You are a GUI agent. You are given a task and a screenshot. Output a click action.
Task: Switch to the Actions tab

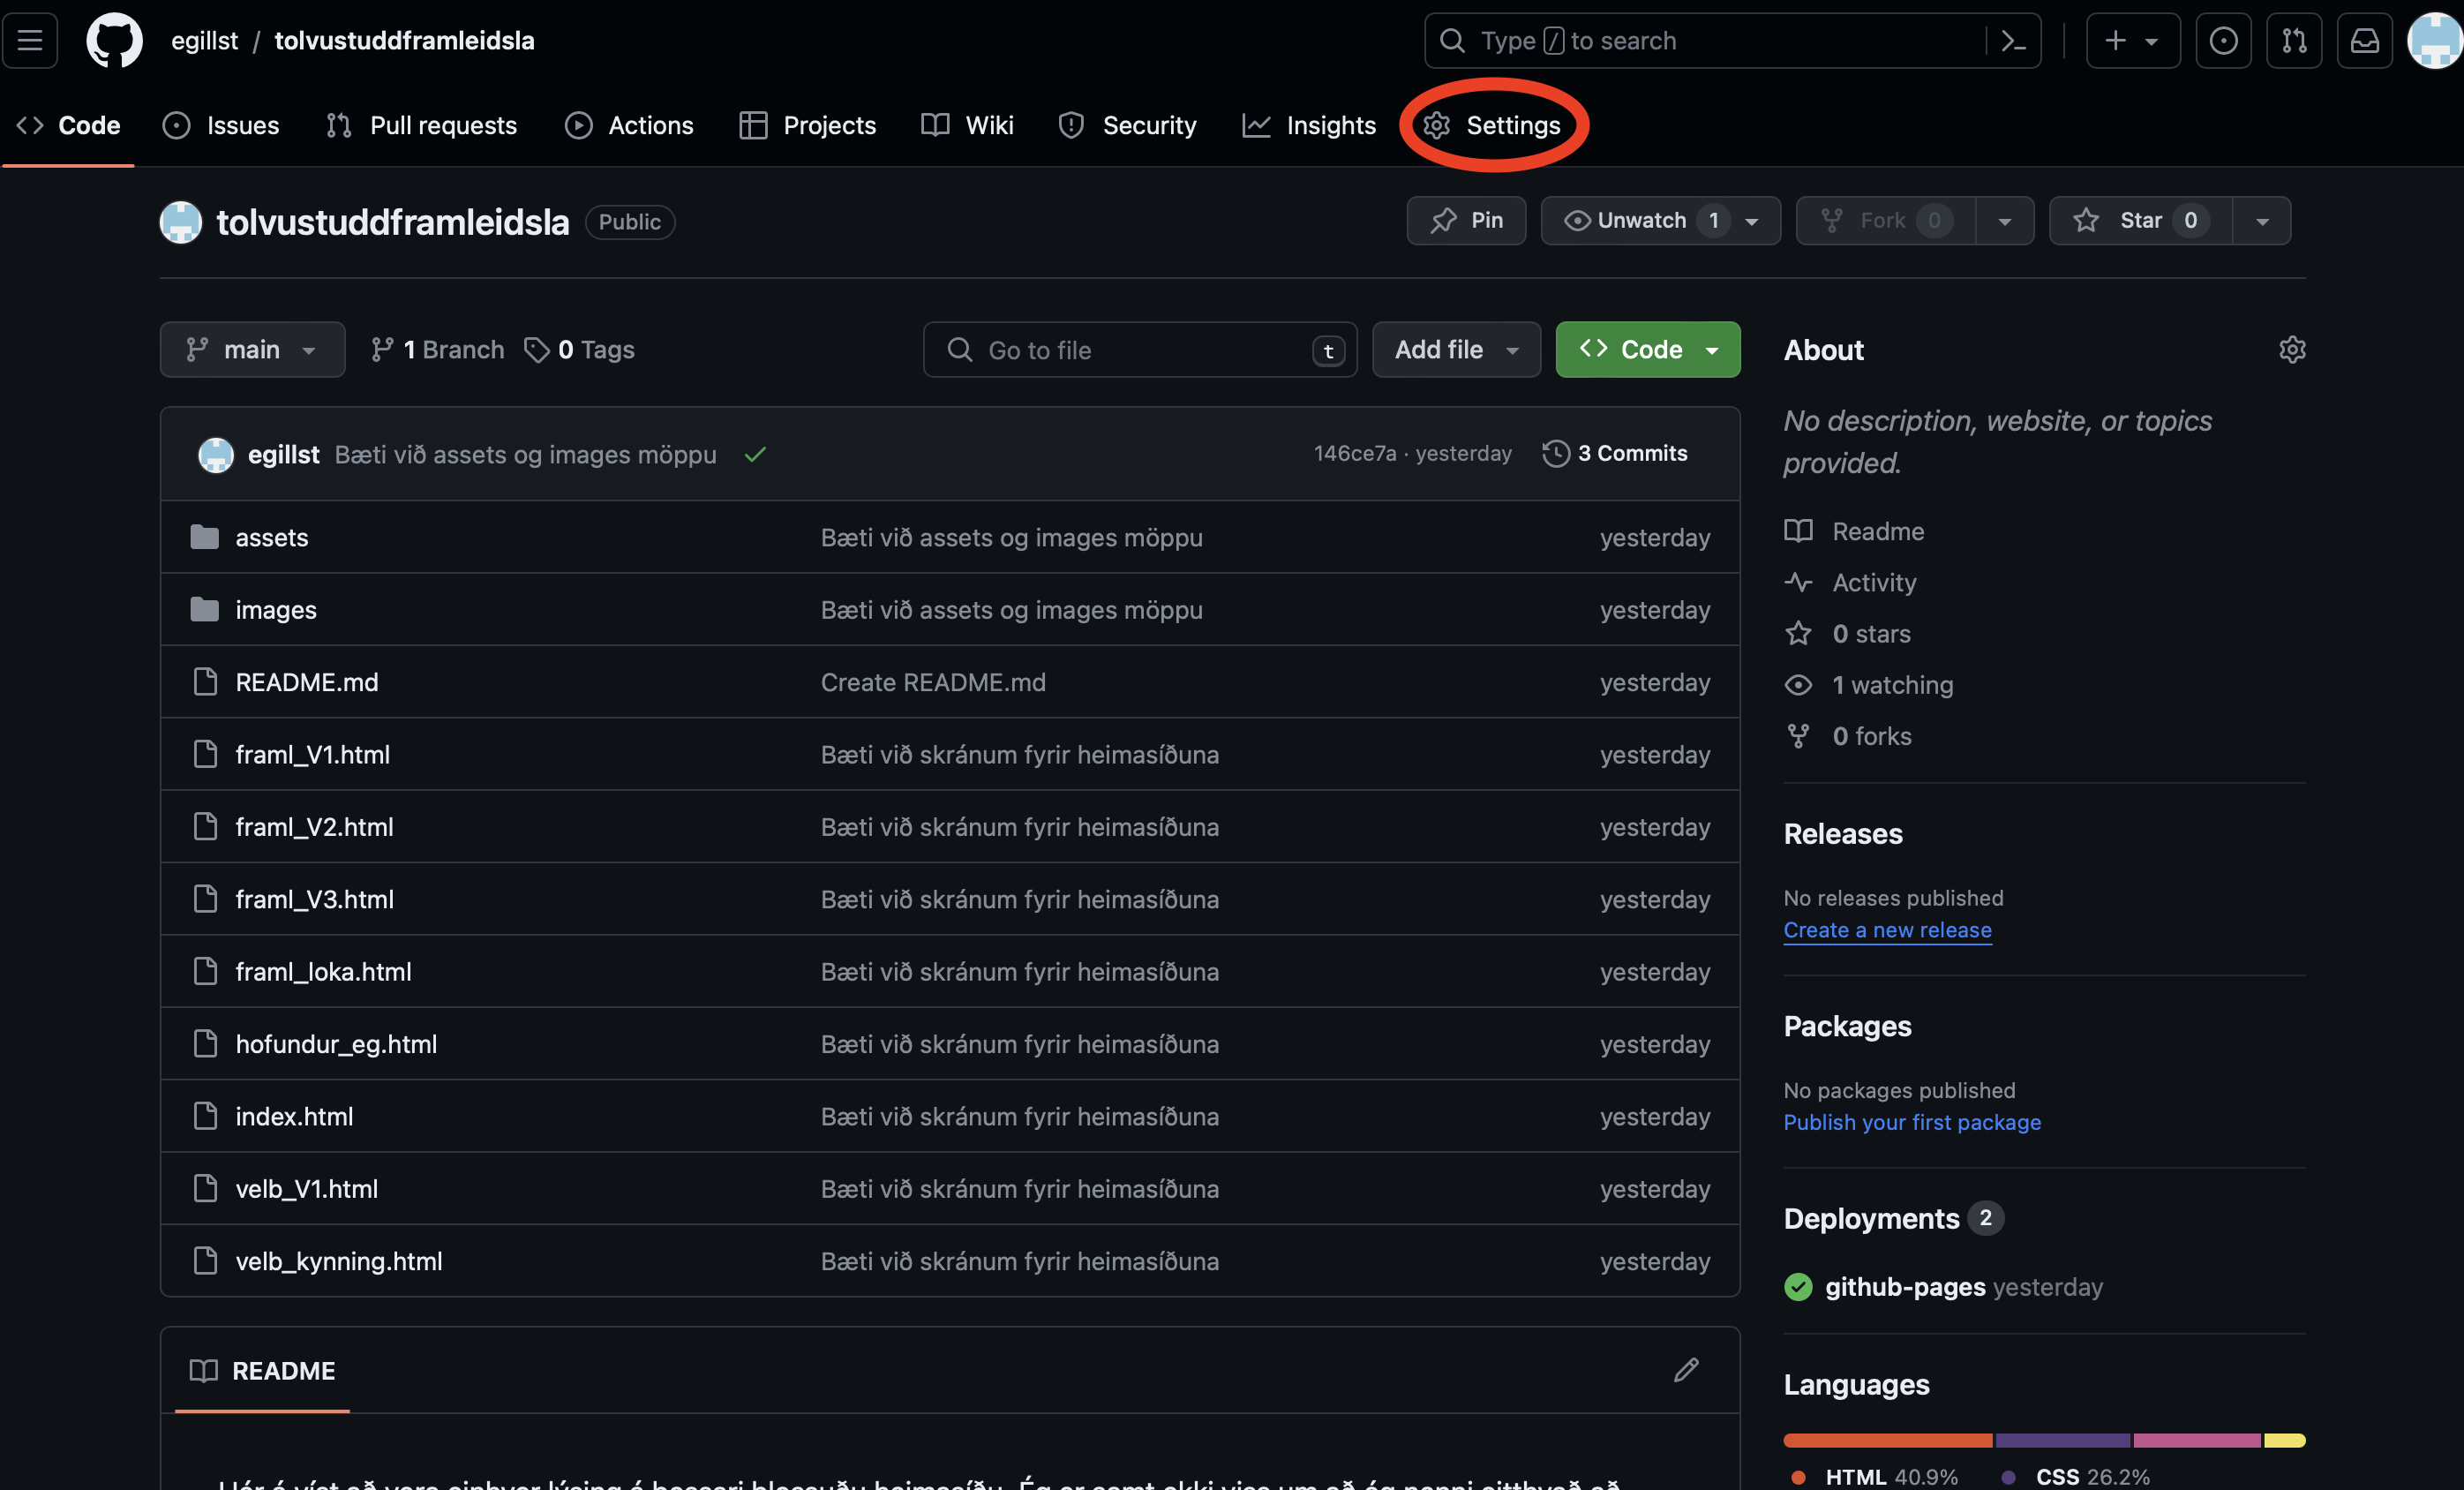[629, 126]
